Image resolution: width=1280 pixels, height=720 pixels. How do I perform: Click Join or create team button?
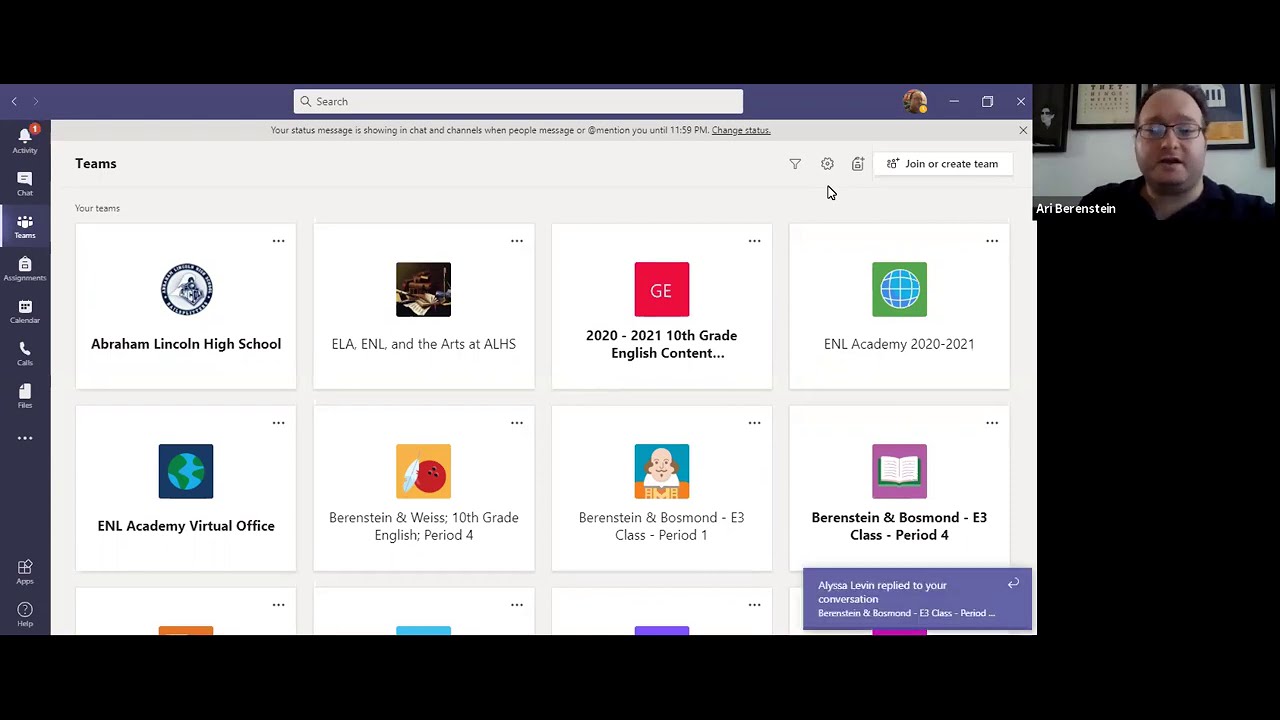(943, 164)
